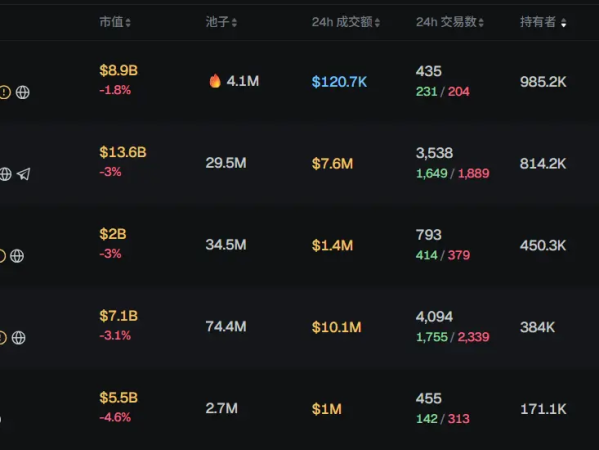Click 24h volume $1M
Viewport: 599px width, 450px height.
click(x=327, y=409)
